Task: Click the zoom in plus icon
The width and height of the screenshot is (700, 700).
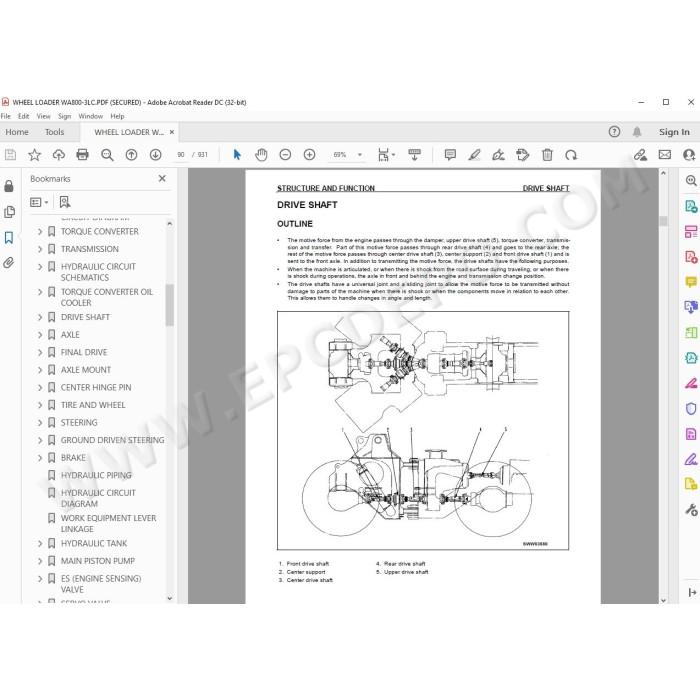Action: coord(309,155)
